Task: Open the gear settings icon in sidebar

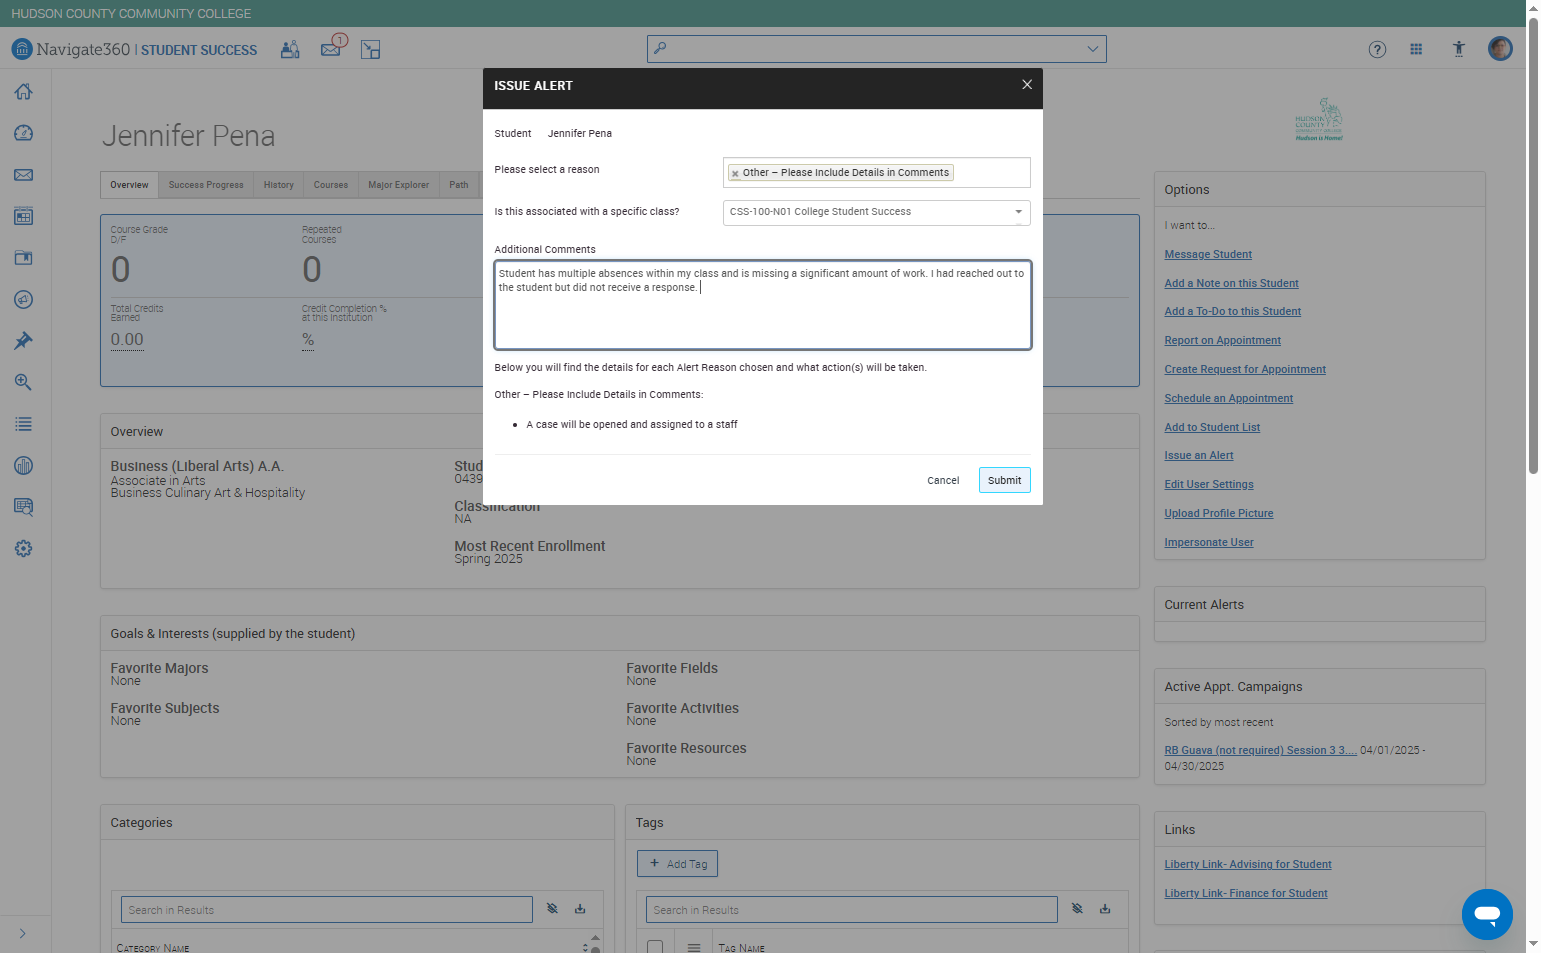Action: tap(24, 549)
